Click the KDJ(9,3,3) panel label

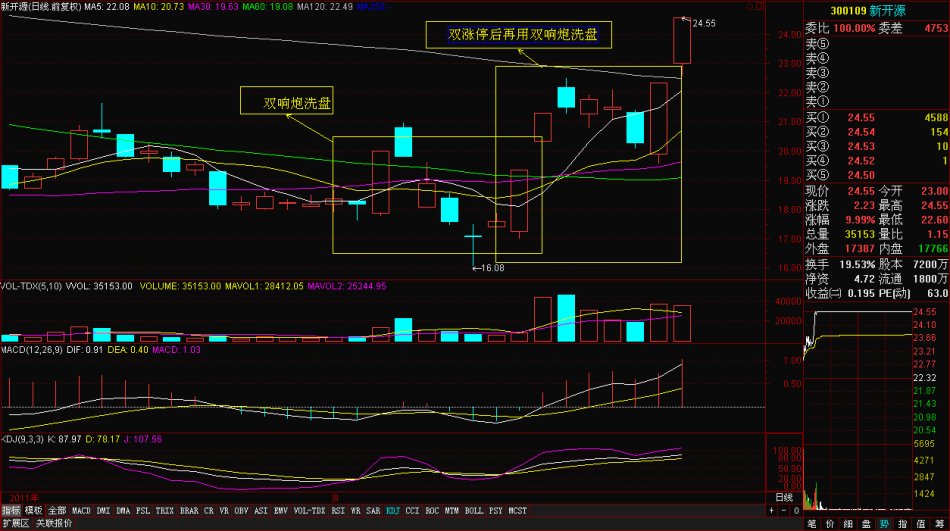pos(22,439)
